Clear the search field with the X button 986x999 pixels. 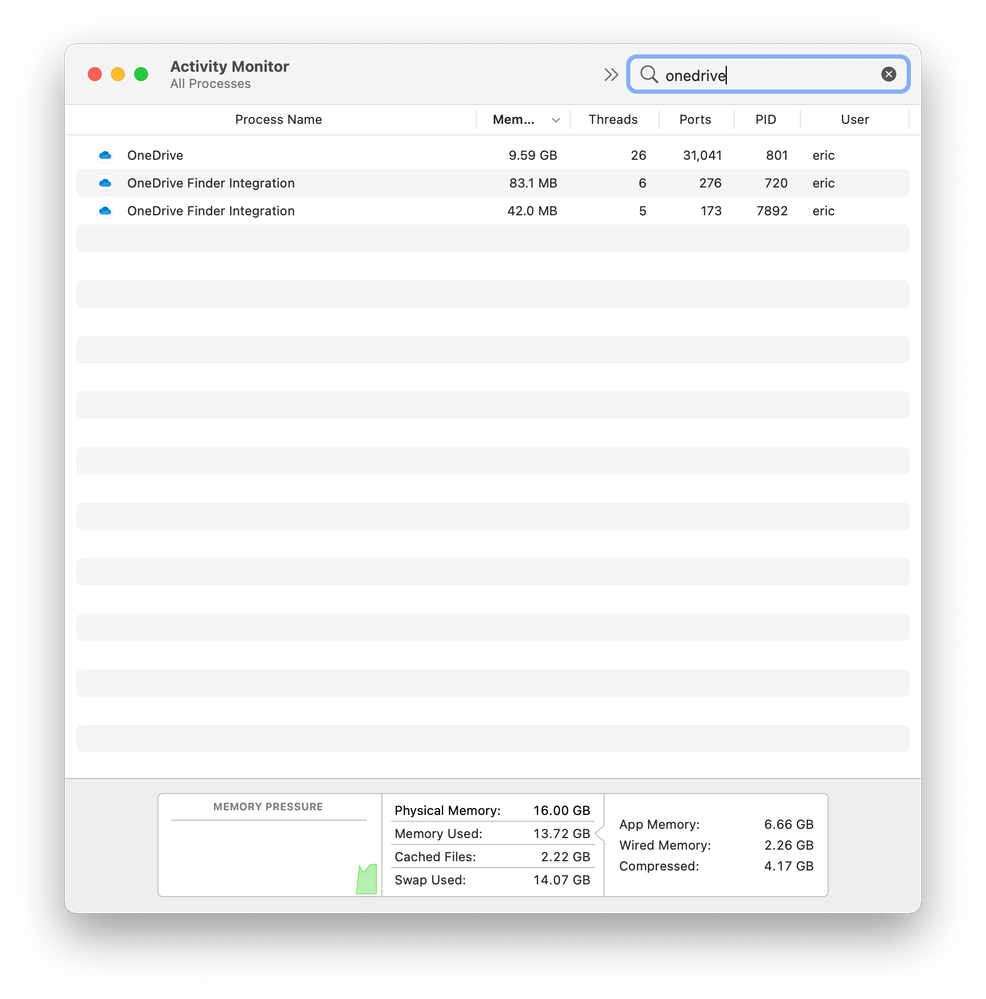(889, 75)
